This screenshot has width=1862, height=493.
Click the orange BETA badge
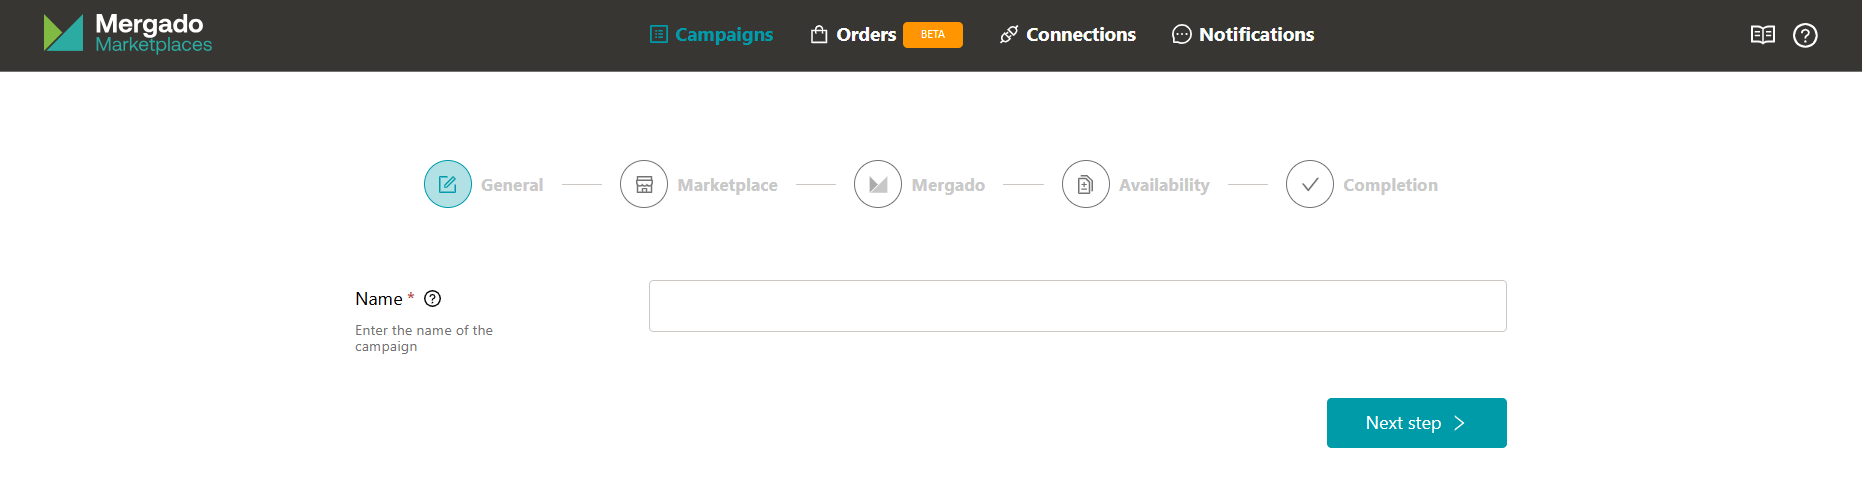pyautogui.click(x=932, y=35)
